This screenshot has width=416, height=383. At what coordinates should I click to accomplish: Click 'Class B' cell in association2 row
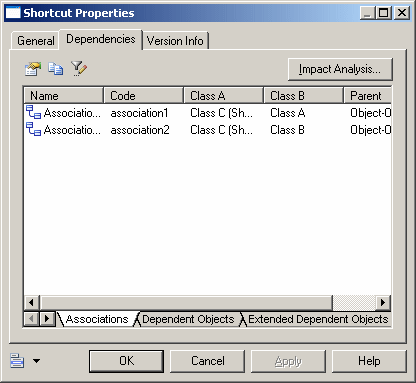287,130
